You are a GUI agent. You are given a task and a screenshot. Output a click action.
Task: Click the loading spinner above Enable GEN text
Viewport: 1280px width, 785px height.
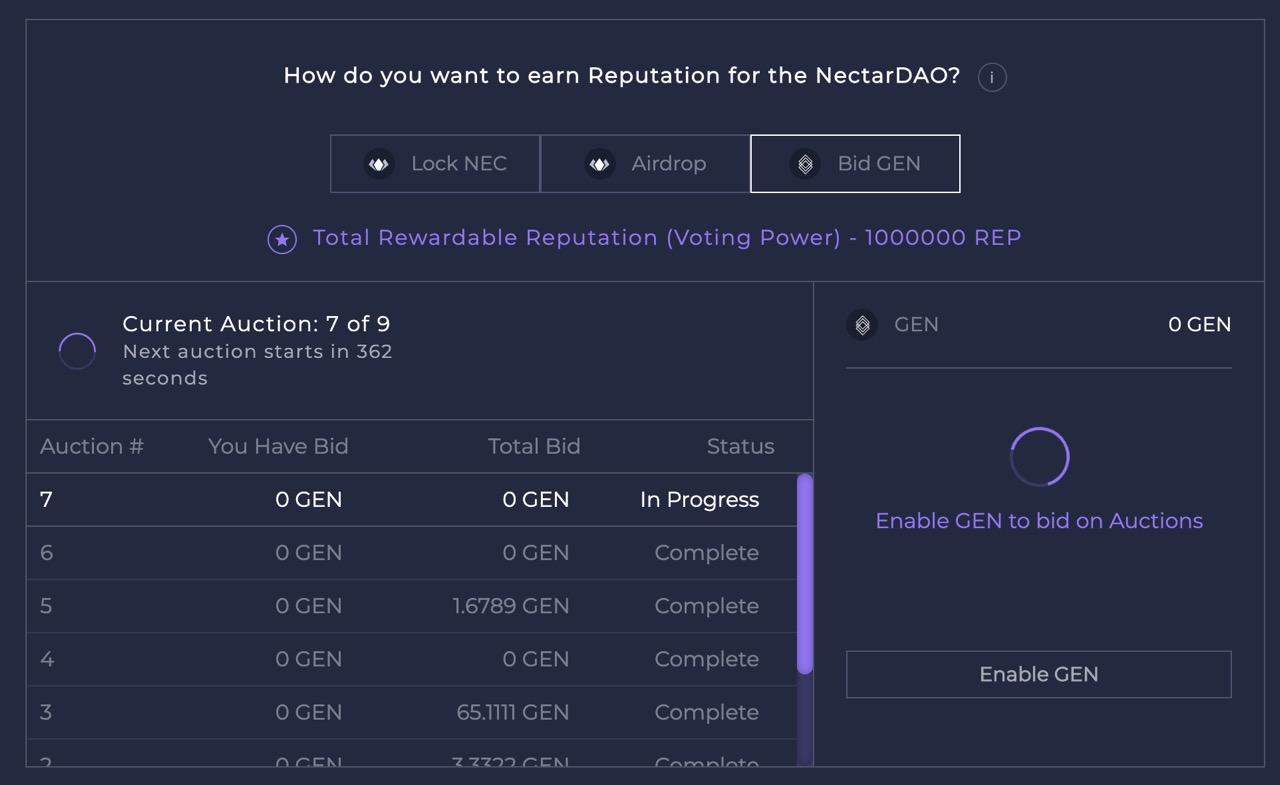tap(1039, 457)
